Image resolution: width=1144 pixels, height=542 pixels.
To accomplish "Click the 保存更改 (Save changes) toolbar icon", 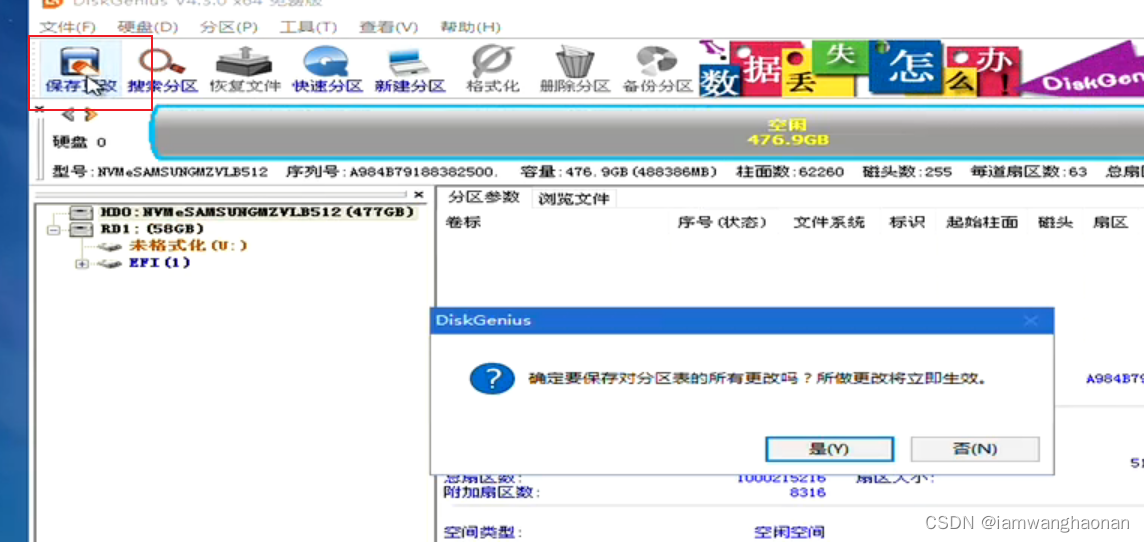I will pyautogui.click(x=80, y=70).
